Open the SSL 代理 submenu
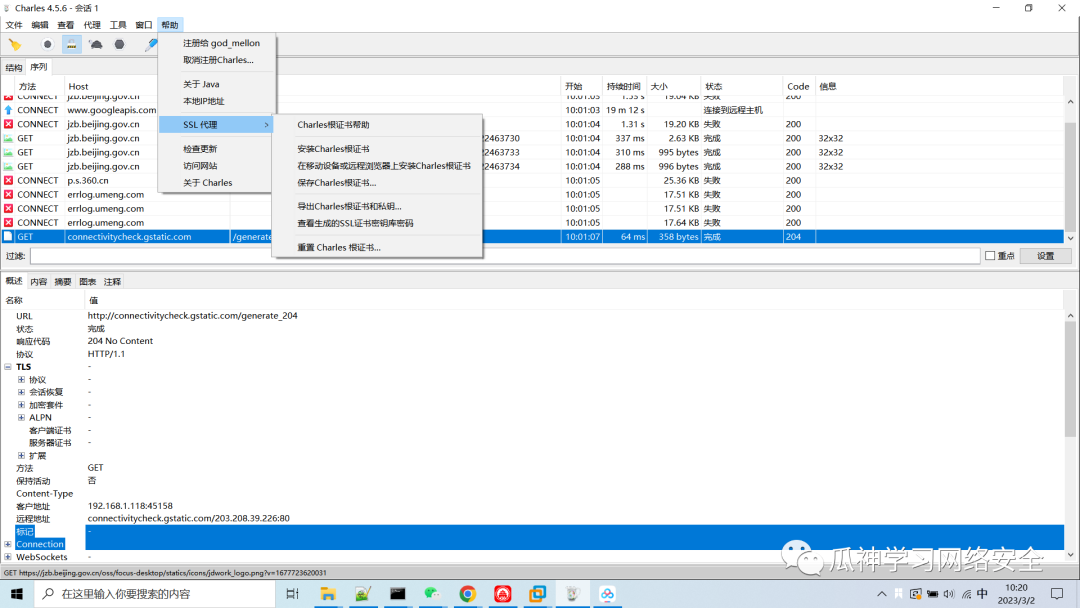Screen dimensions: 1080x608 (x=216, y=125)
